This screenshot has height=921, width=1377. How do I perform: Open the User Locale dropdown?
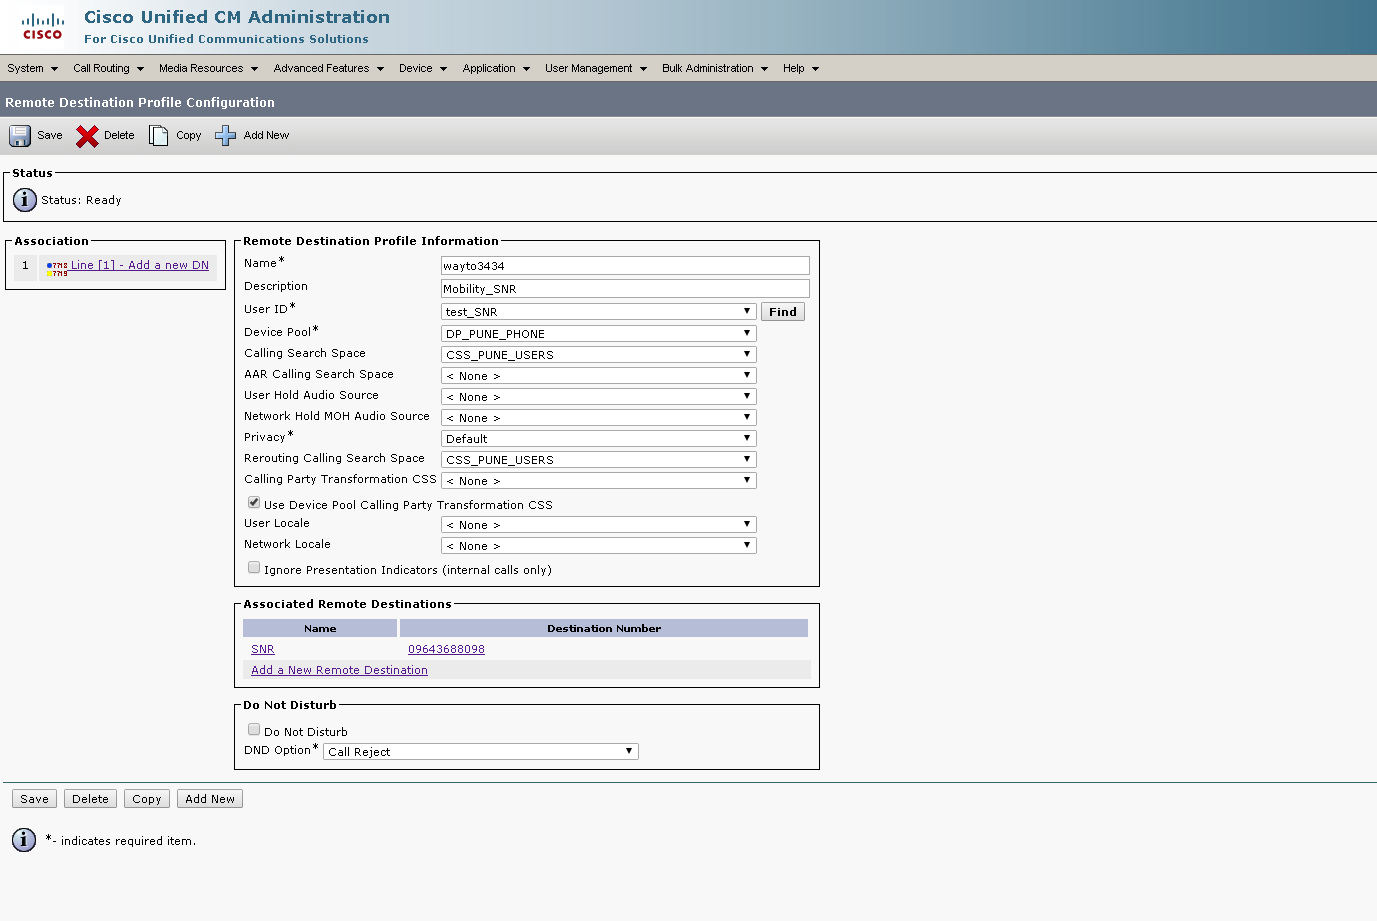pyautogui.click(x=599, y=525)
